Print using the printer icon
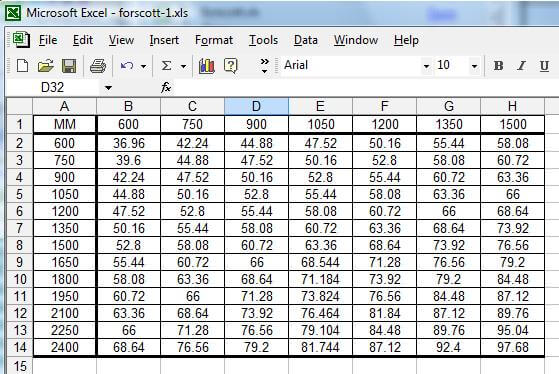Image resolution: width=559 pixels, height=374 pixels. click(x=98, y=66)
